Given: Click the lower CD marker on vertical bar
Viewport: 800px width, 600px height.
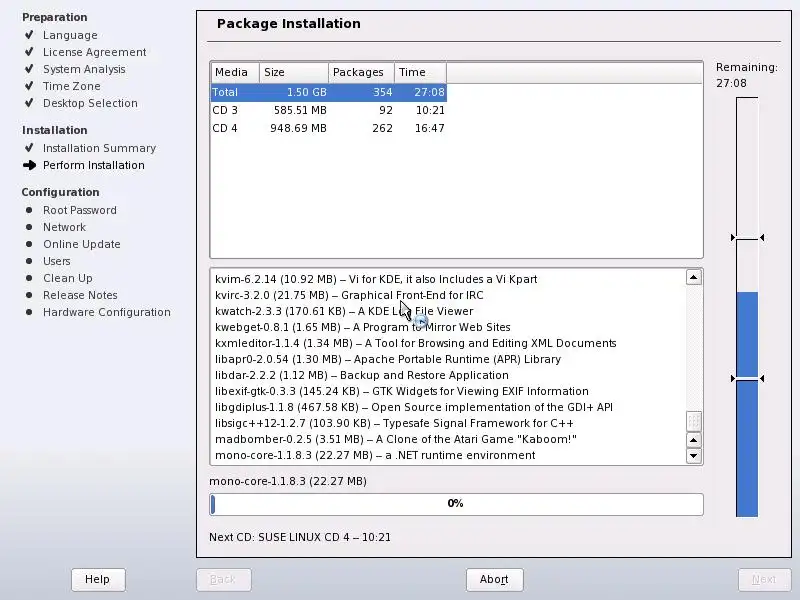Looking at the screenshot, I should point(747,379).
